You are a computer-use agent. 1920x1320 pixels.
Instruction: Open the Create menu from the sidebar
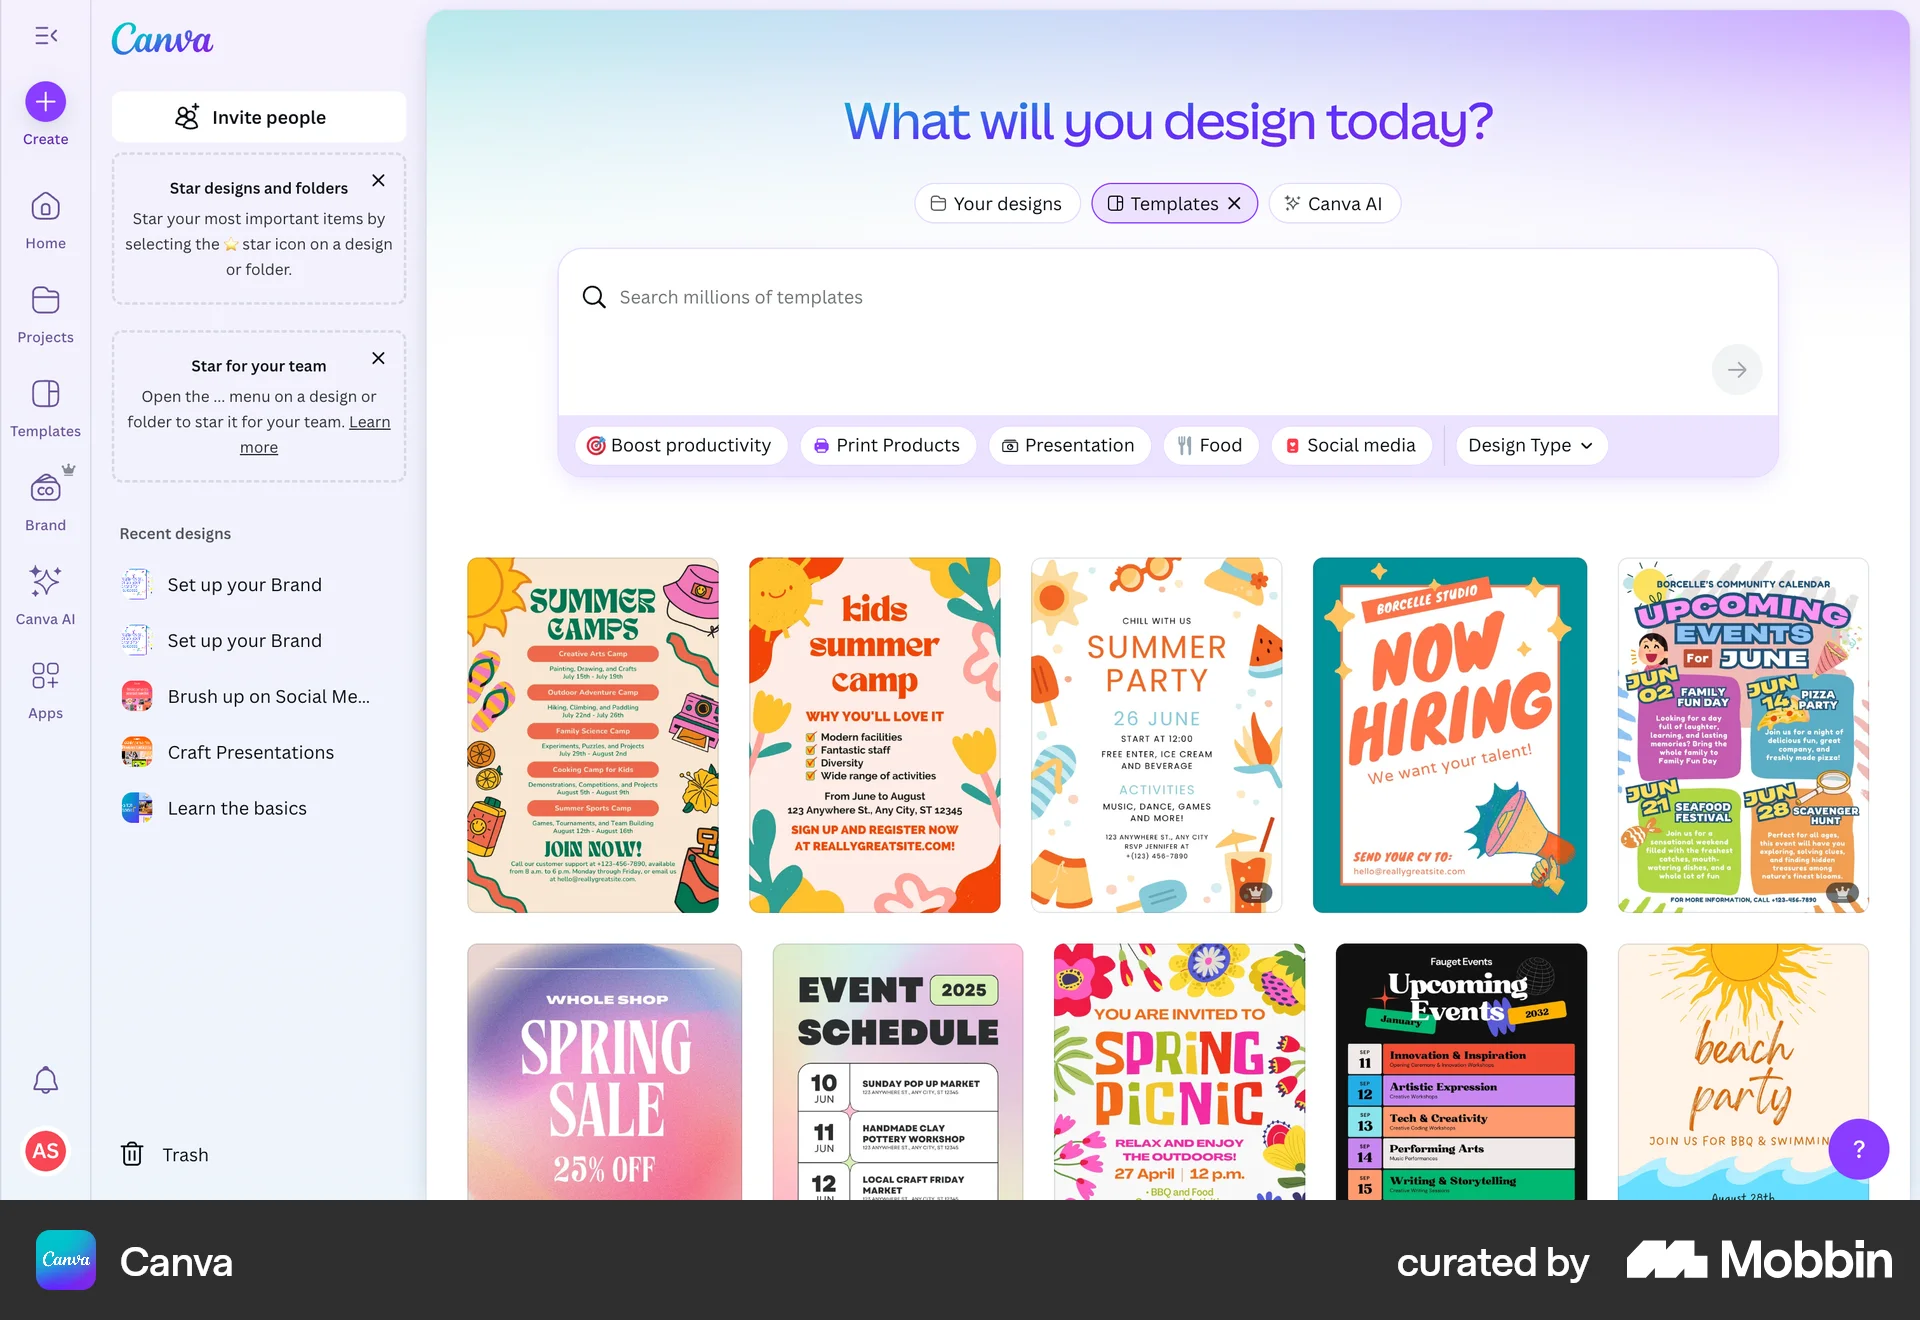[x=44, y=101]
